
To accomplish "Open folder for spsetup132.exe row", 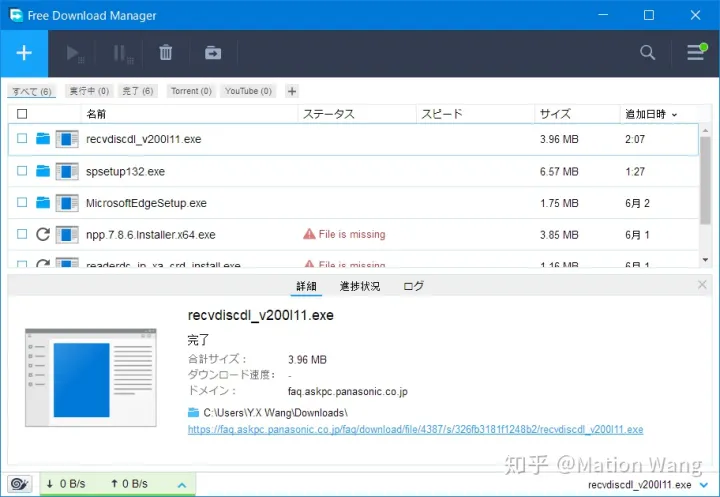I will tap(43, 171).
